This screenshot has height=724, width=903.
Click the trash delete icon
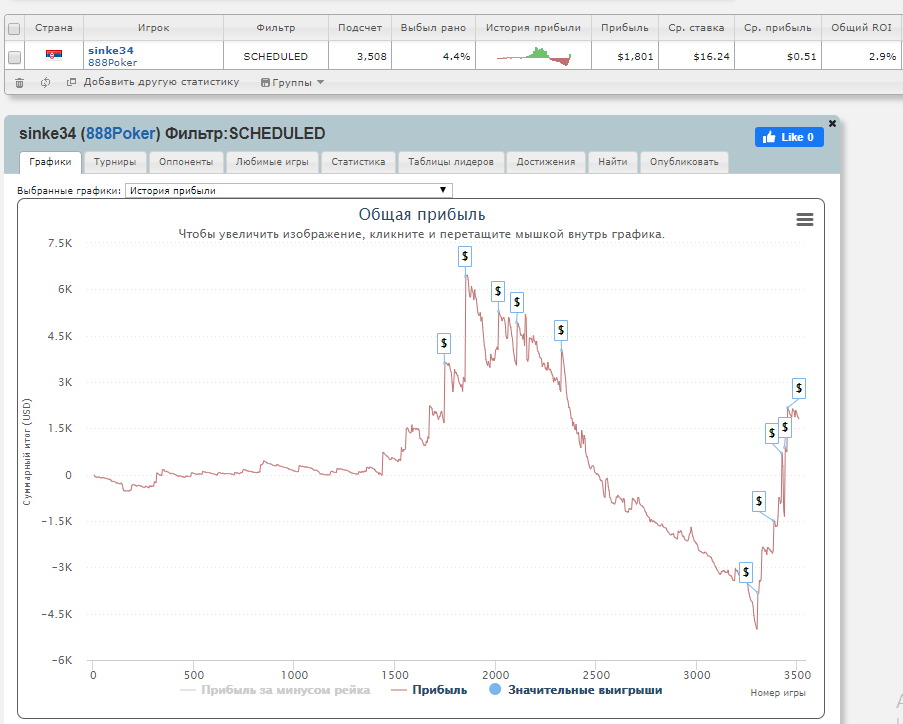click(19, 82)
